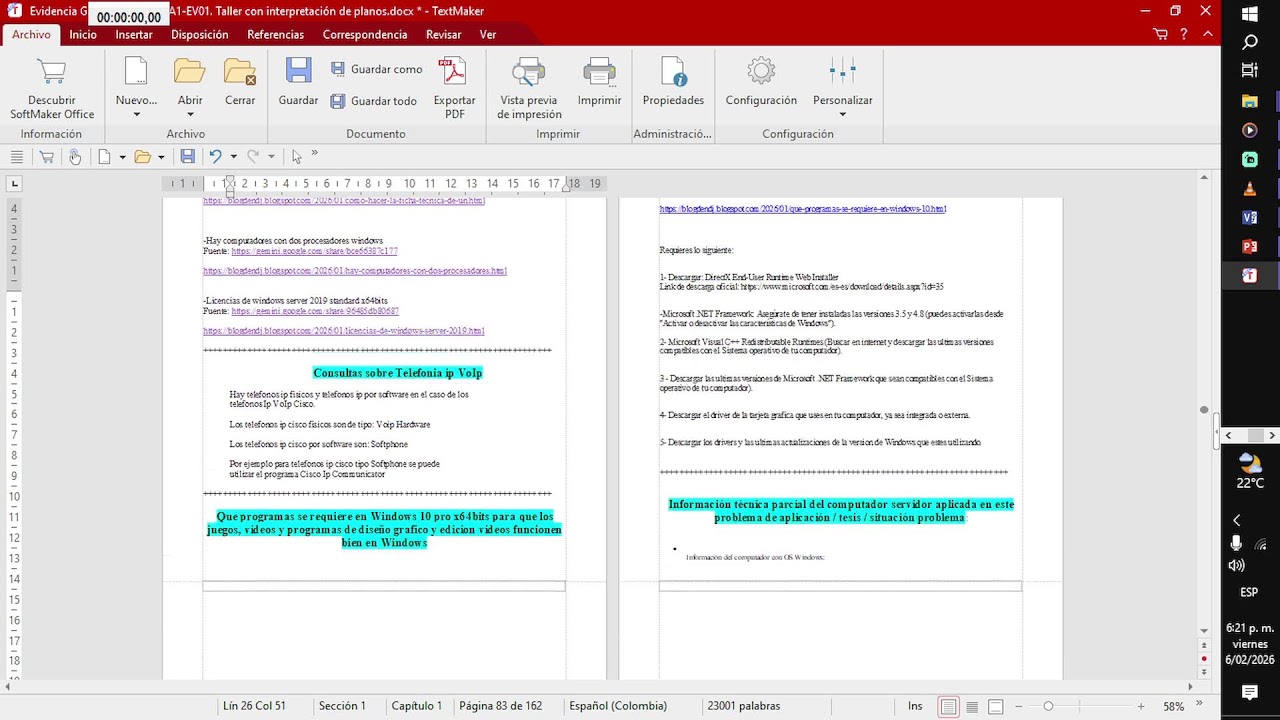
Task: Toggle the hand pan tool in quick toolbar
Action: pos(74,156)
